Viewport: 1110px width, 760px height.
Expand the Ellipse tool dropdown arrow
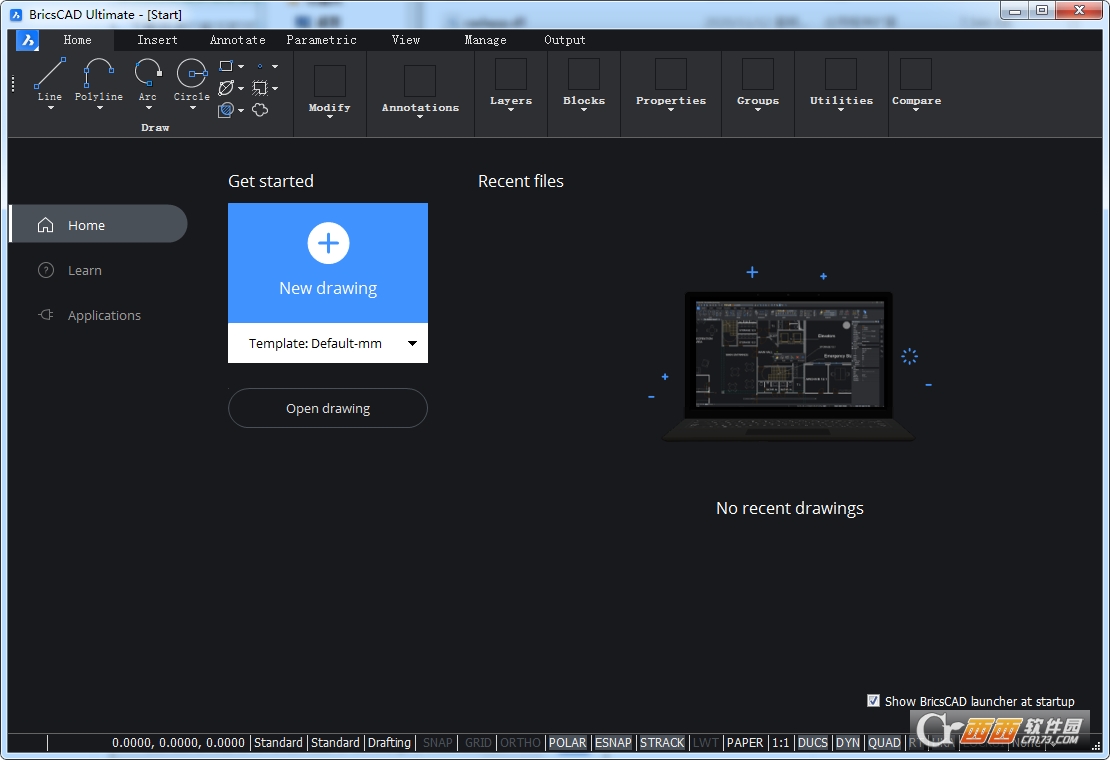pos(241,88)
